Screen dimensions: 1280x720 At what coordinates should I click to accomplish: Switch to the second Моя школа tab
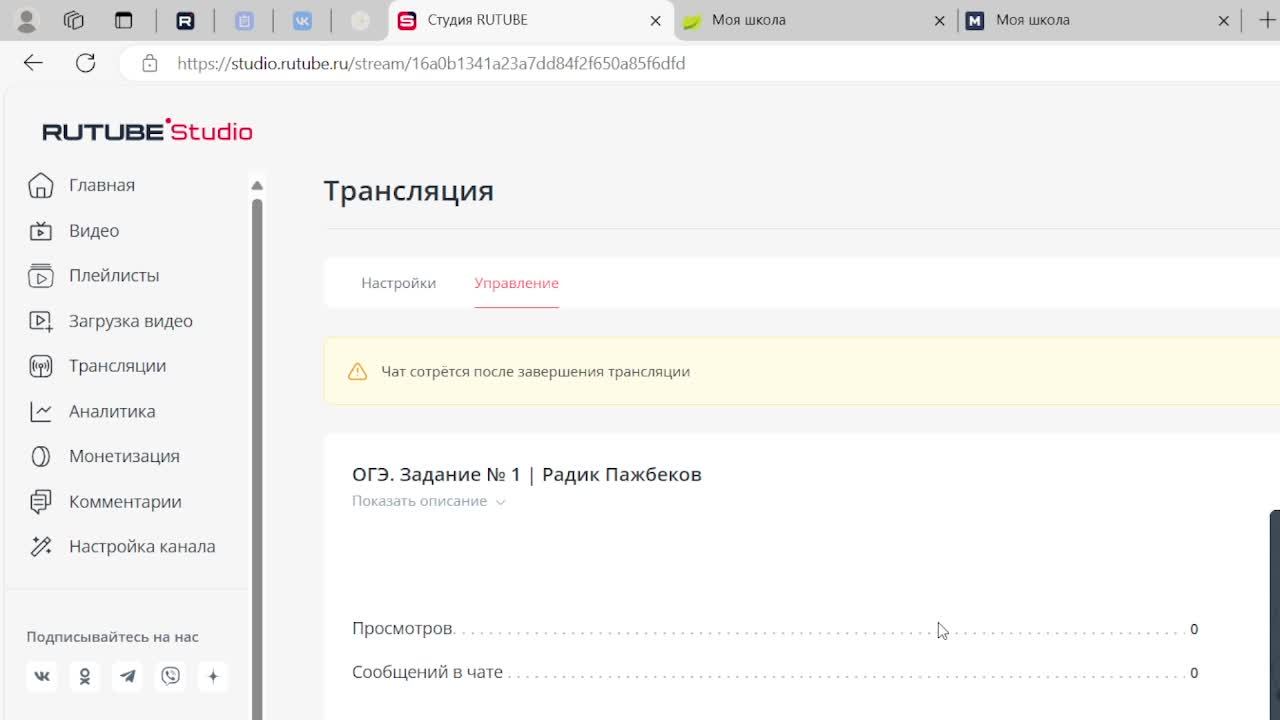pyautogui.click(x=1096, y=20)
